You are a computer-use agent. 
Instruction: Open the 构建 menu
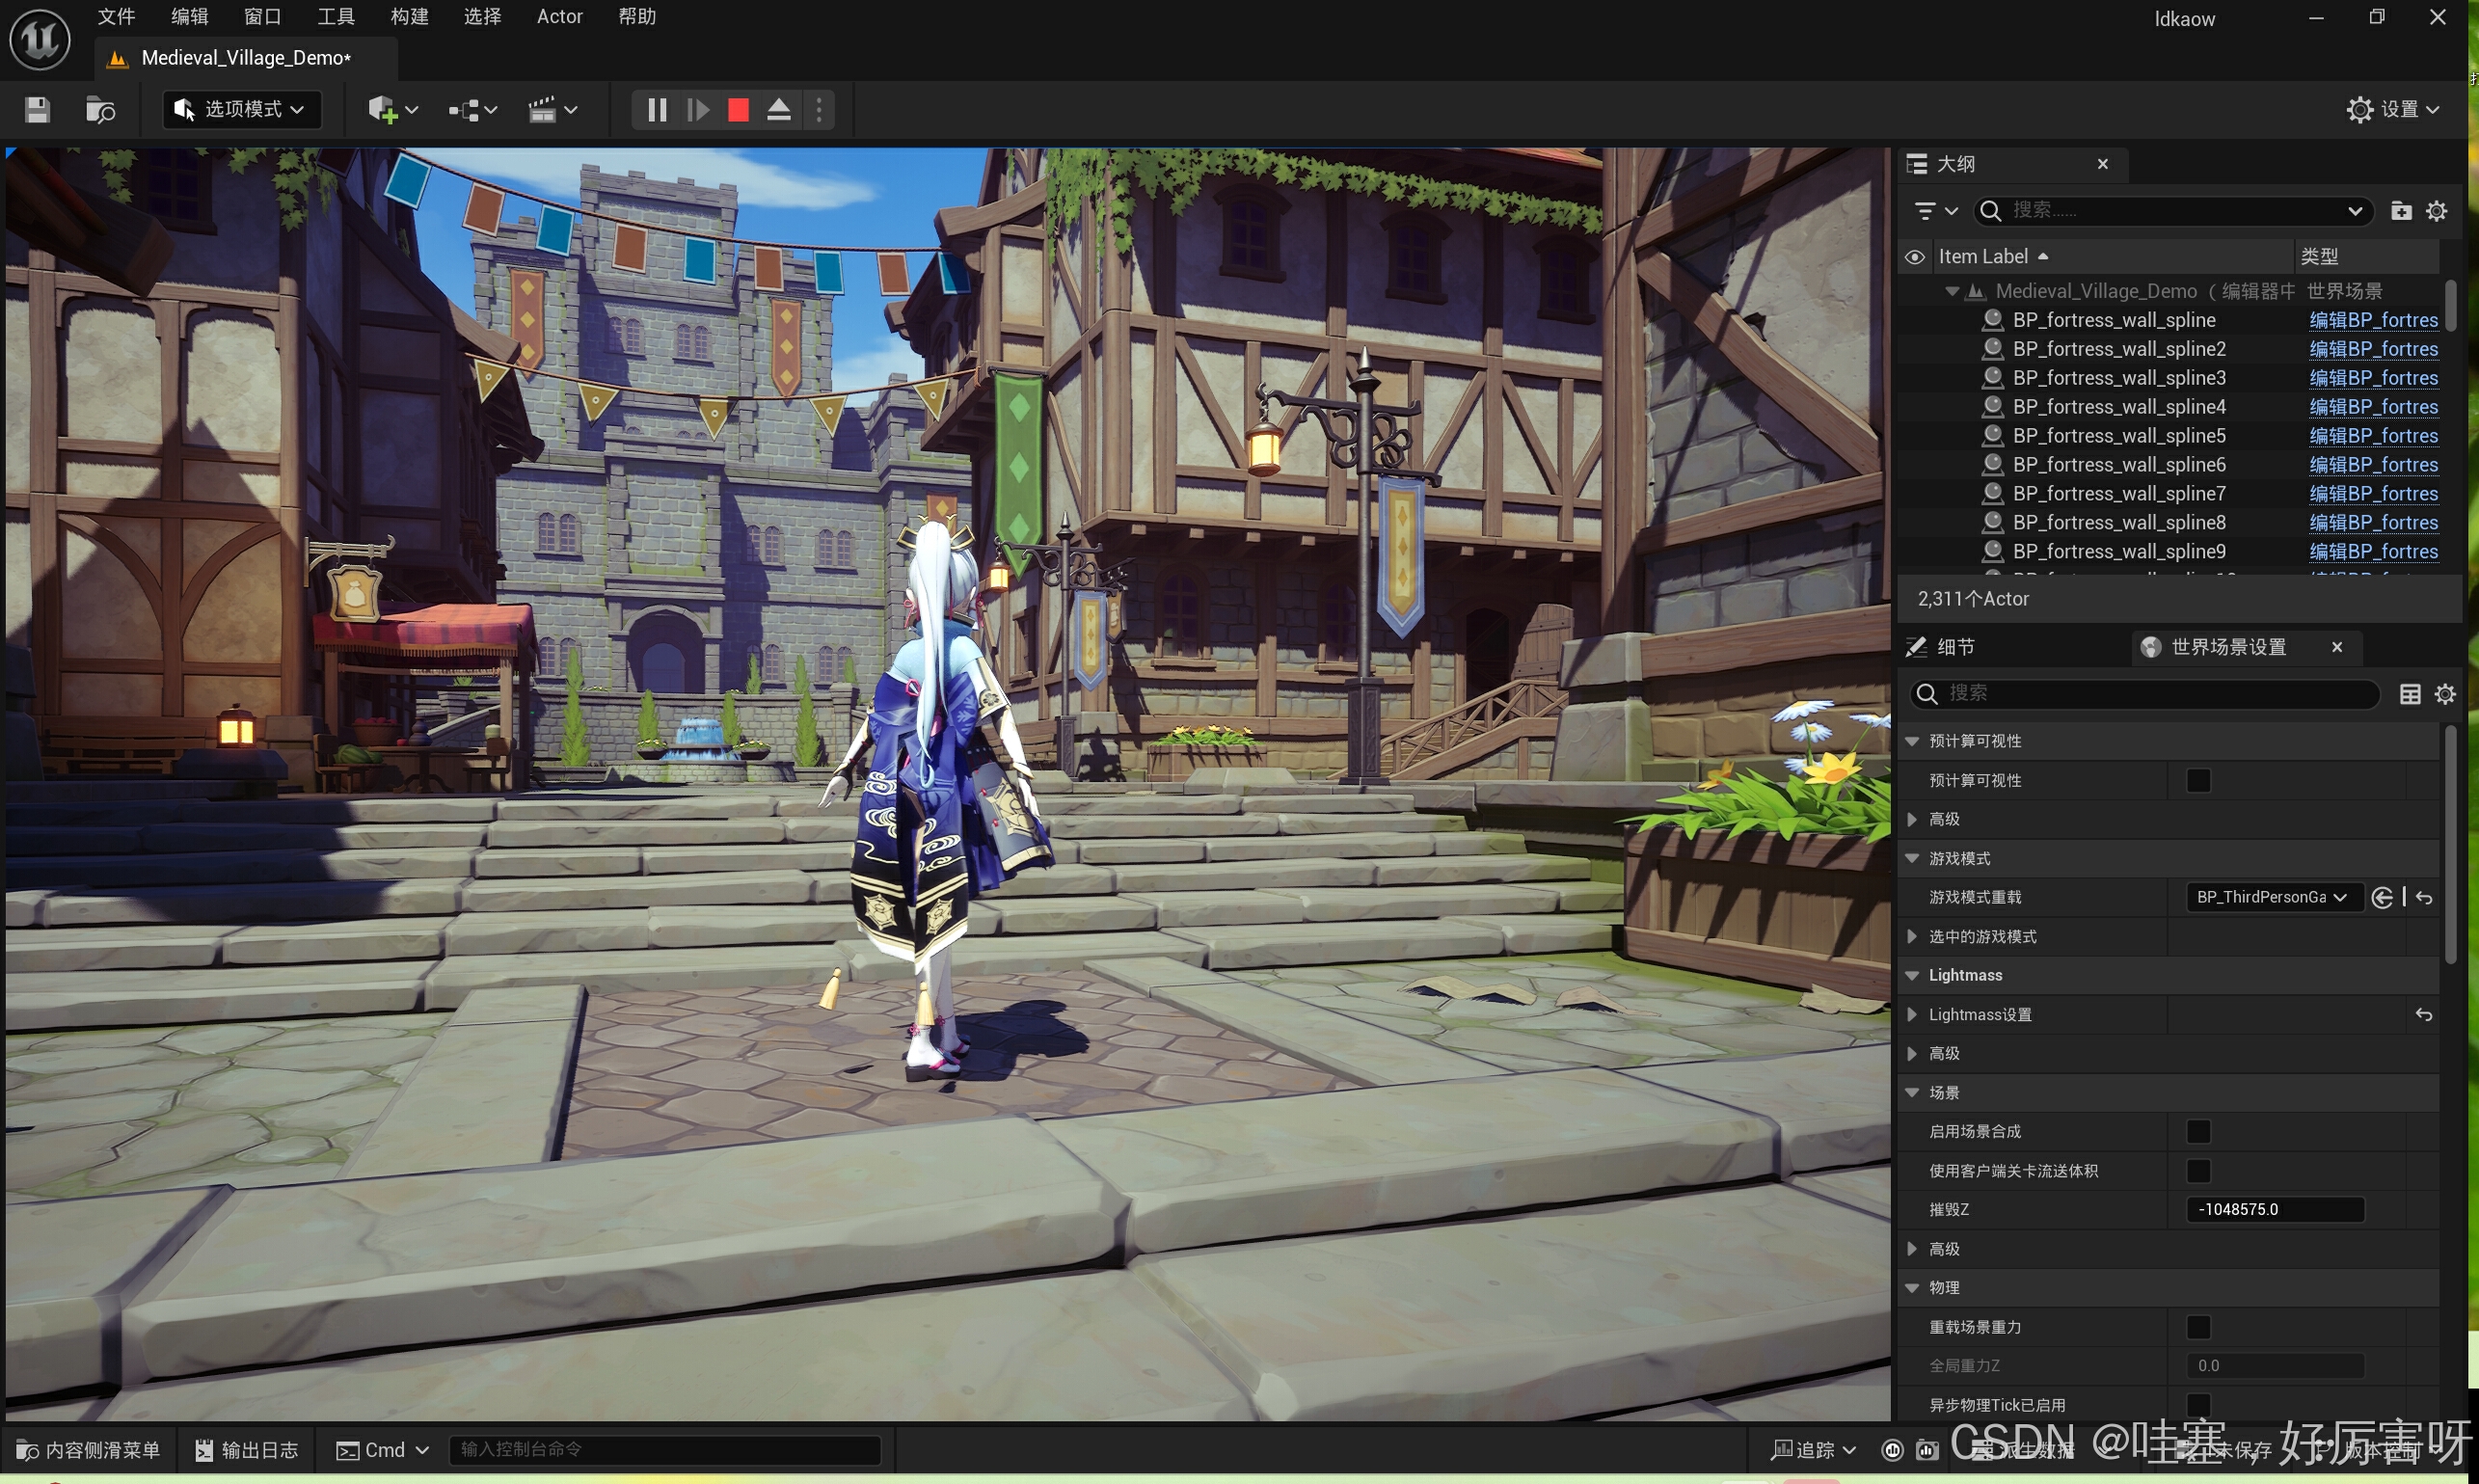[409, 17]
